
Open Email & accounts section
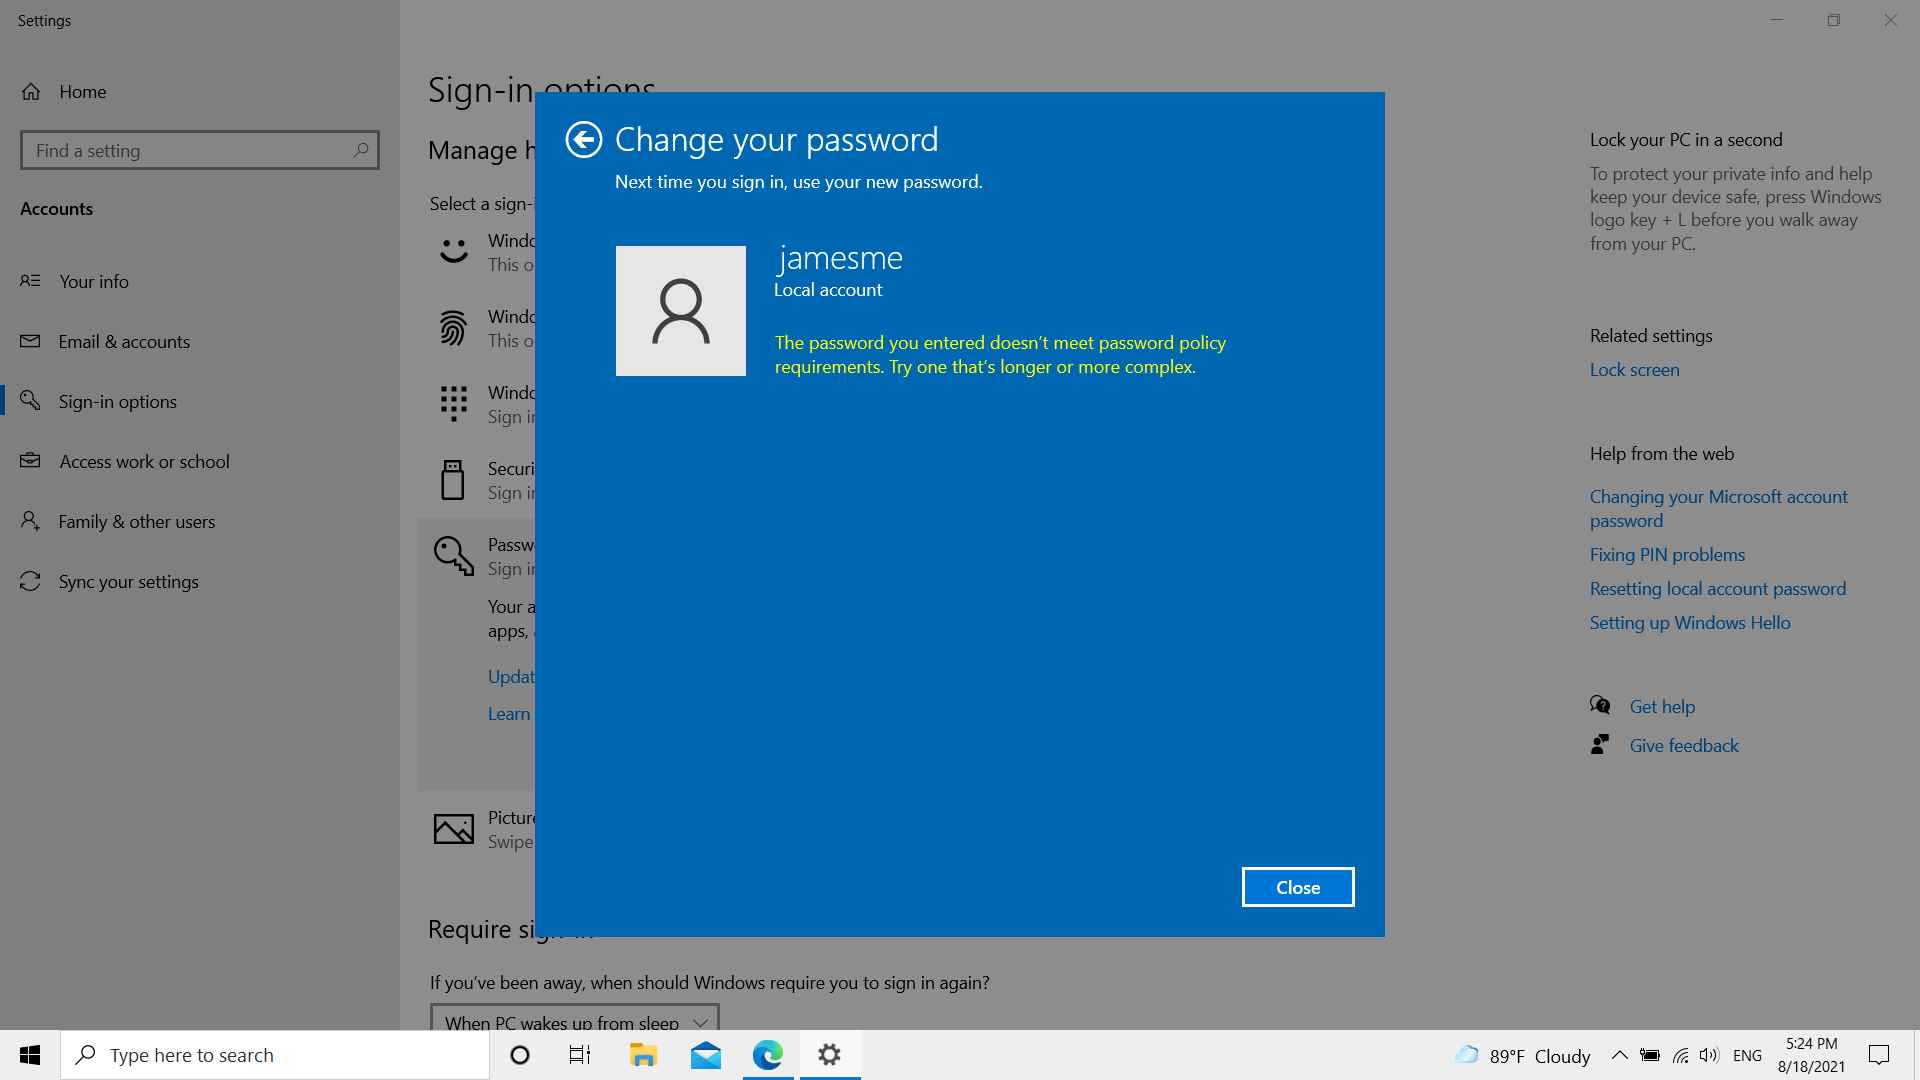(x=124, y=342)
